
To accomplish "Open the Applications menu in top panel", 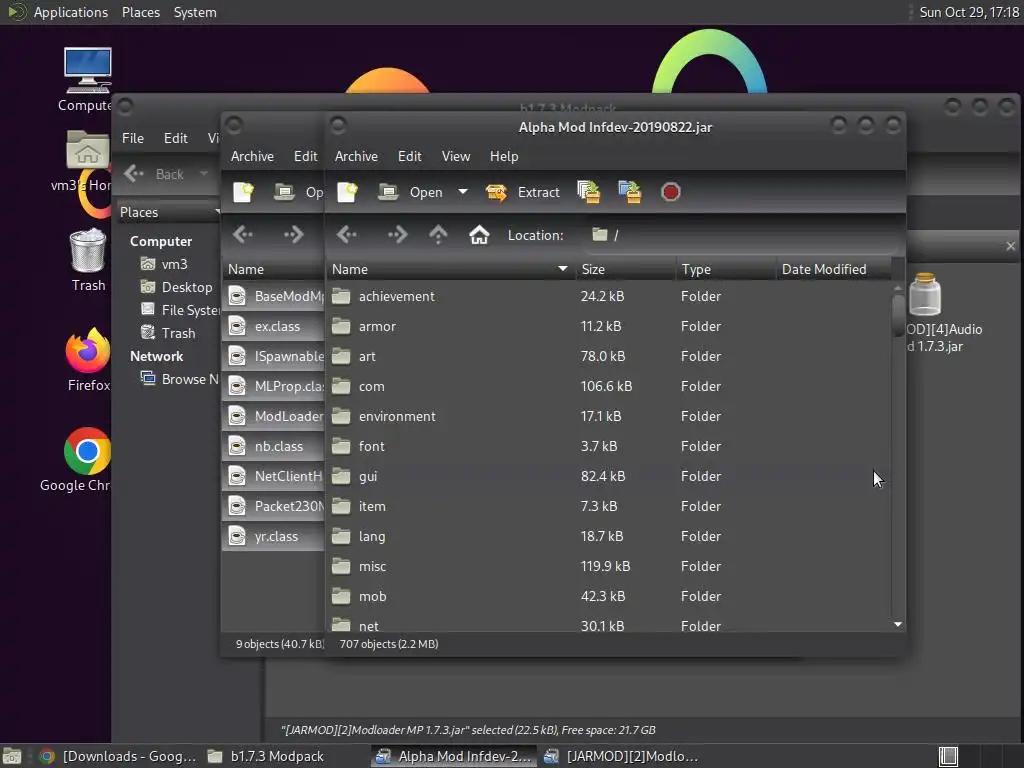I will point(71,12).
